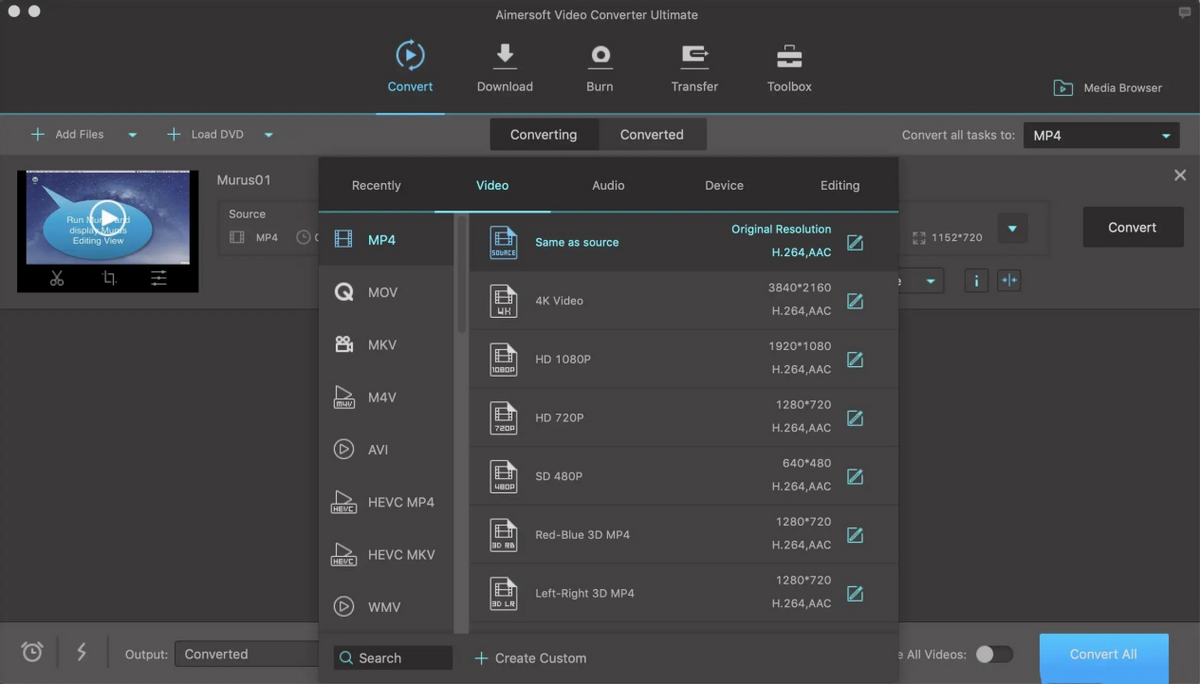Open the Convert section
This screenshot has width=1200, height=684.
410,67
